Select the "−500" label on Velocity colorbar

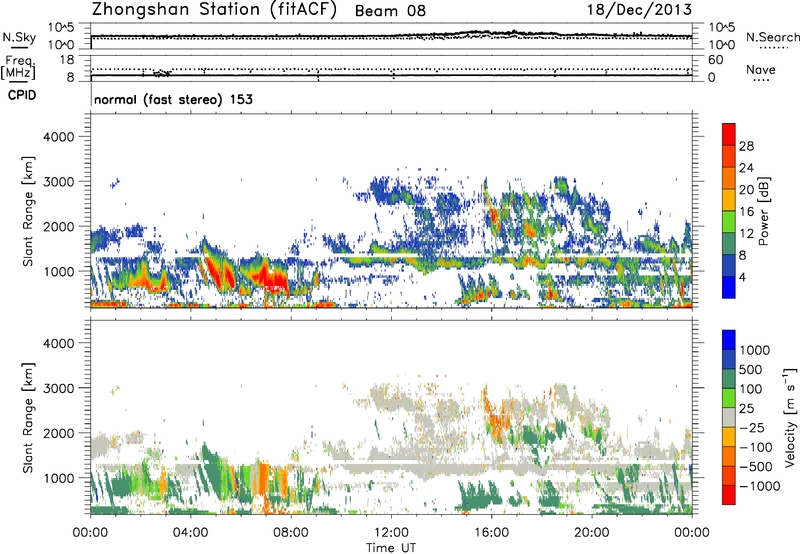[756, 467]
